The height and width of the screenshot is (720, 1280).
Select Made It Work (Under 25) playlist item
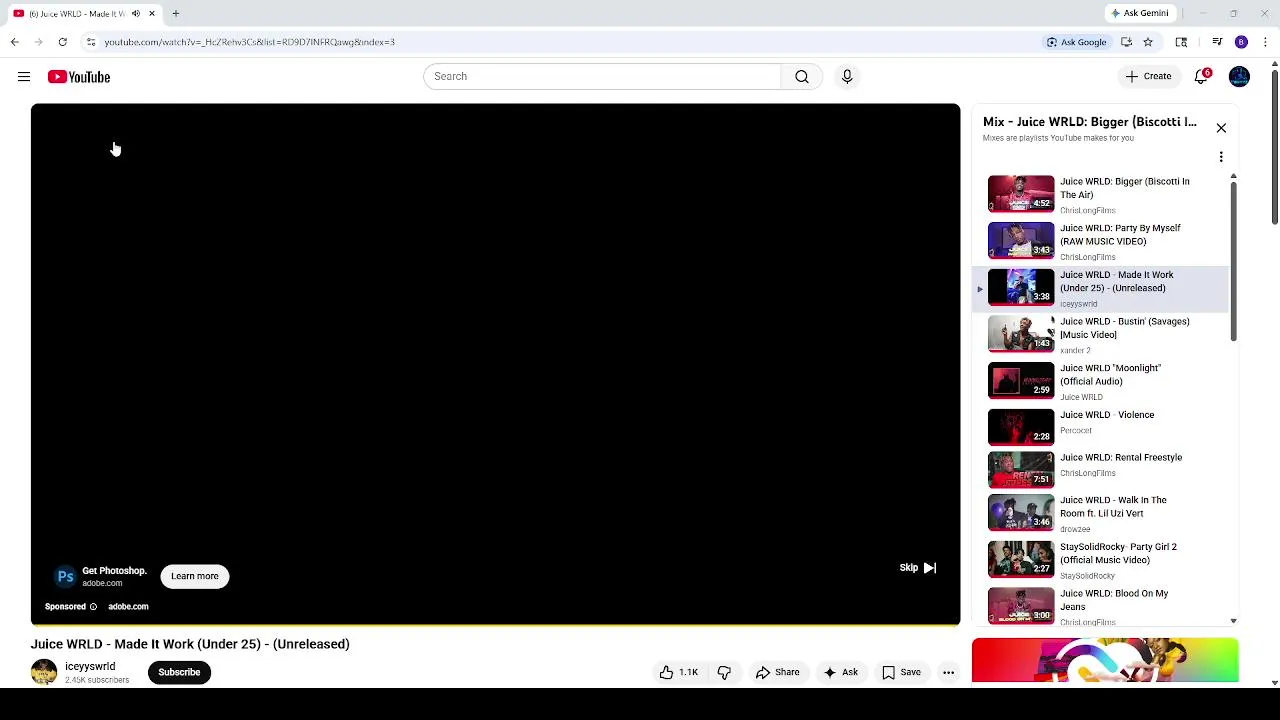click(x=1100, y=288)
